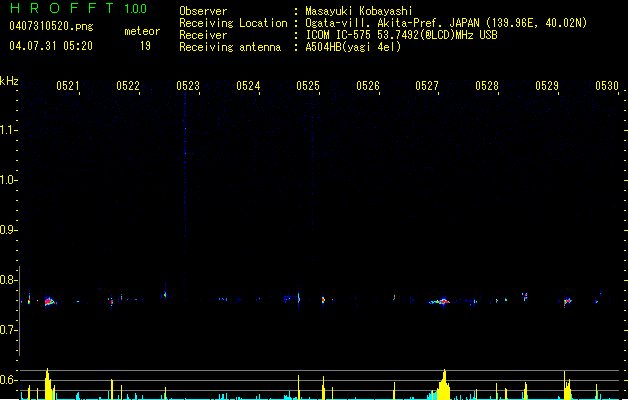The width and height of the screenshot is (629, 400).
Task: Click the 0.6 kHz axis label
Action: 8,380
